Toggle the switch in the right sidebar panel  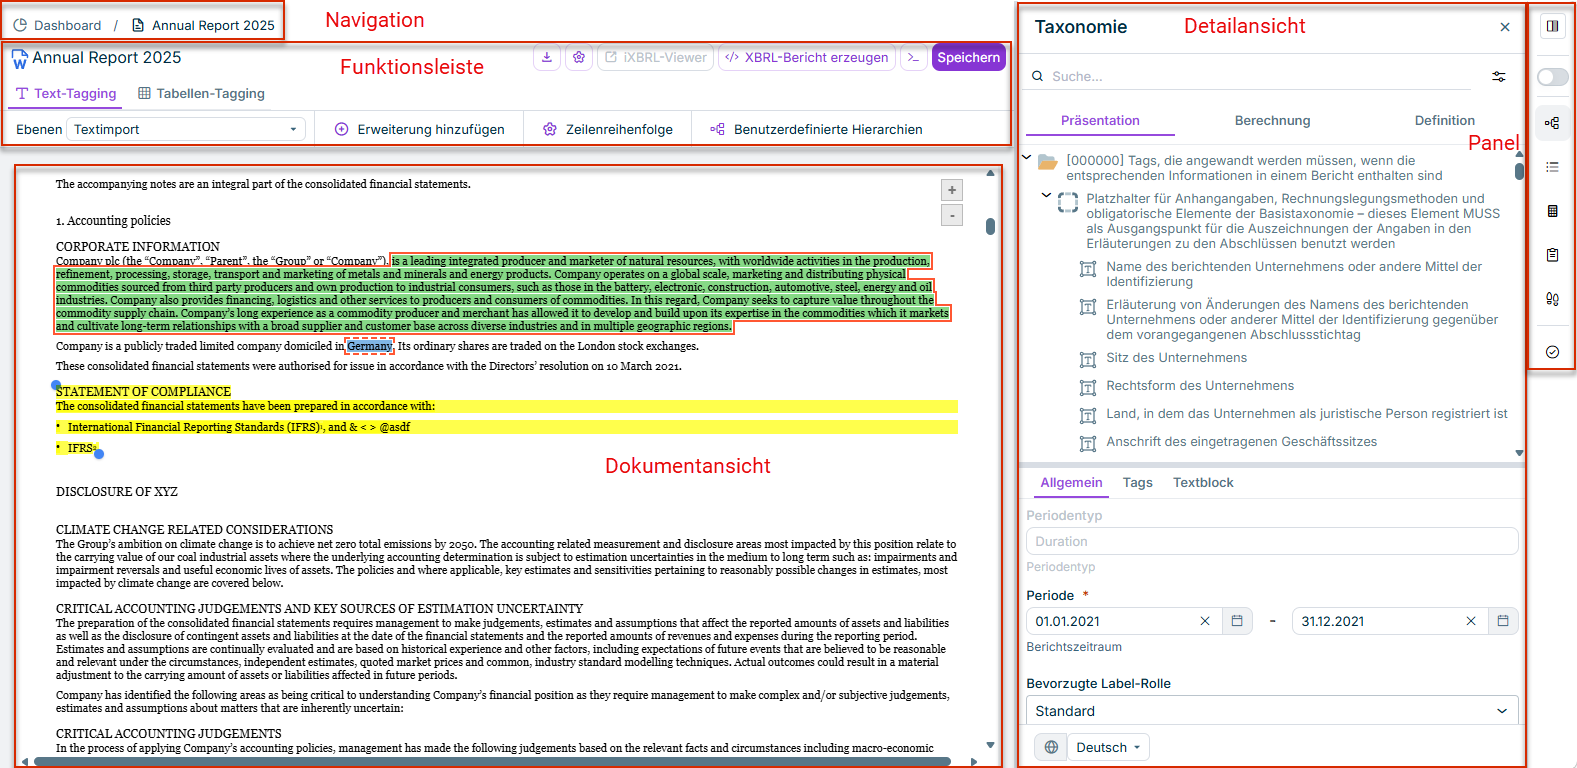click(1552, 77)
